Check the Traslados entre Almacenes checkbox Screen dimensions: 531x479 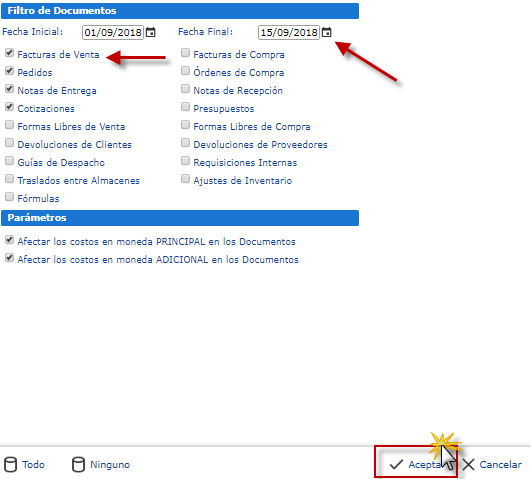point(9,179)
